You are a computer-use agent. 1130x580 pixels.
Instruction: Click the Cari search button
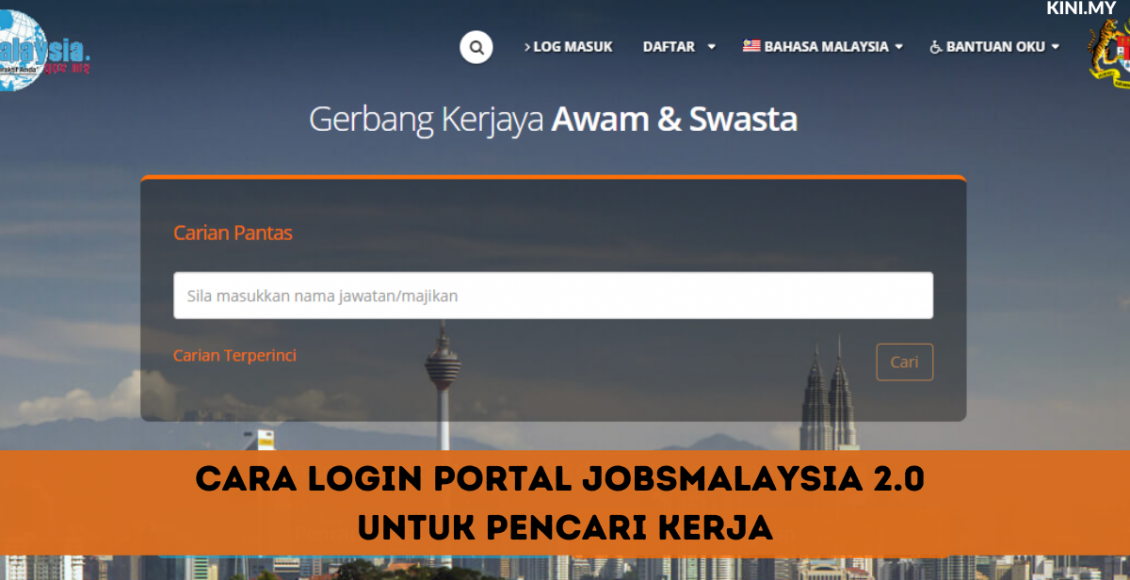(903, 362)
